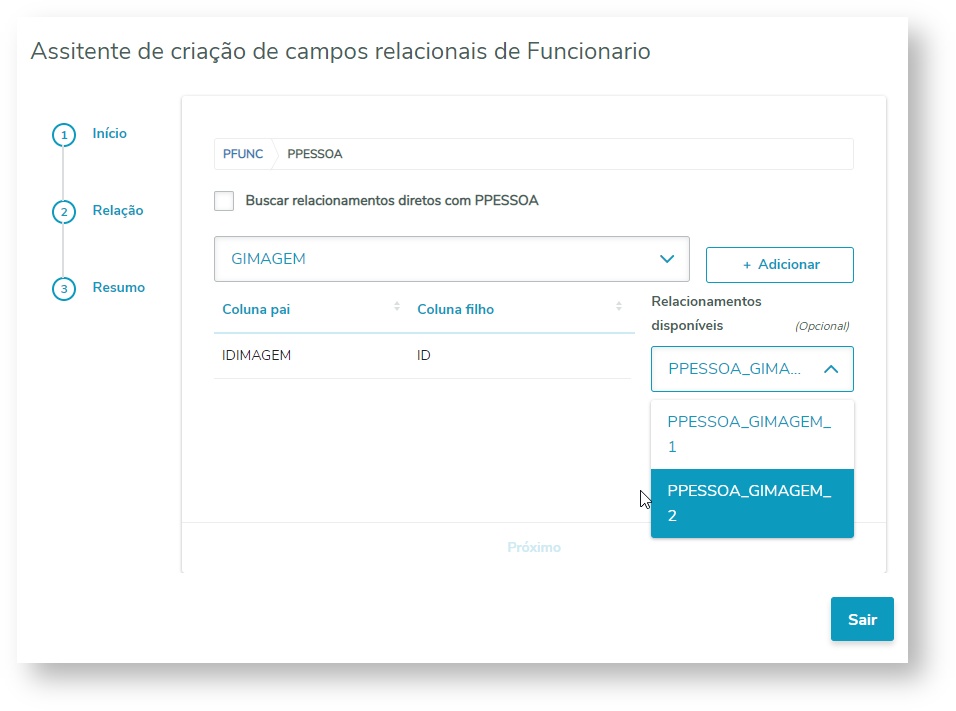
Task: Click the + Adicionar button
Action: coord(780,265)
